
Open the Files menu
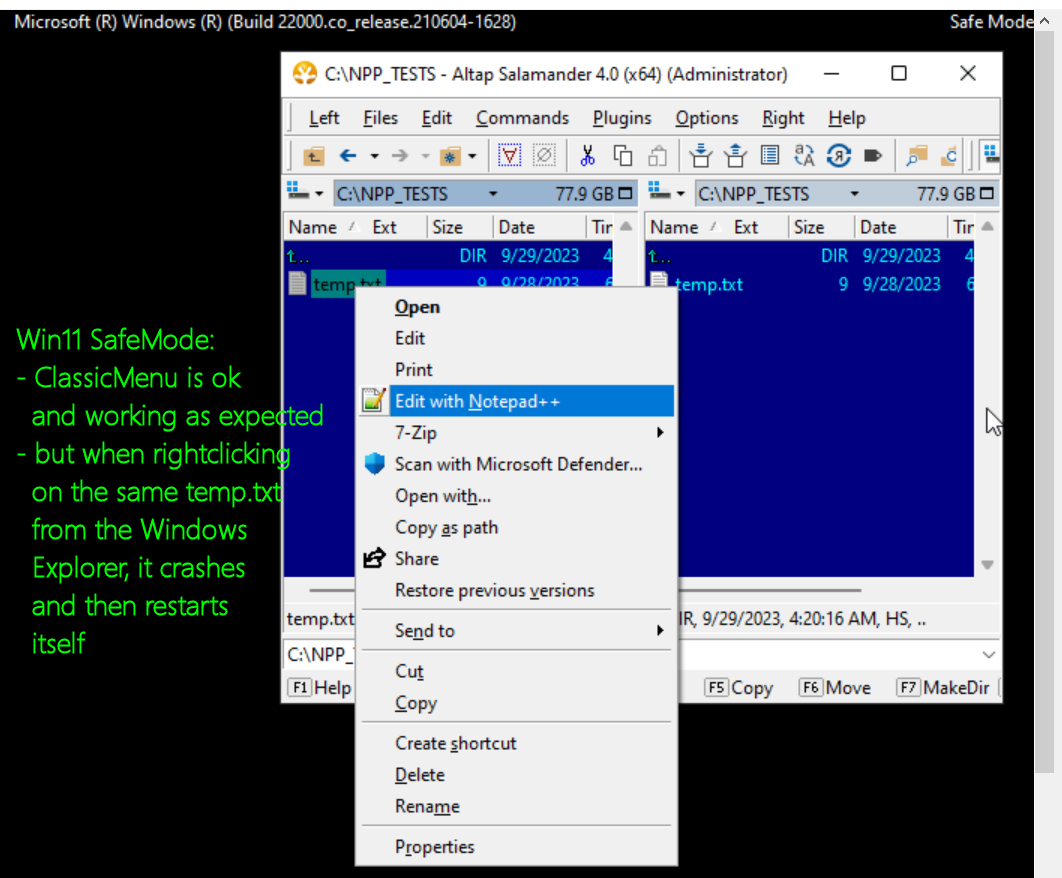380,118
